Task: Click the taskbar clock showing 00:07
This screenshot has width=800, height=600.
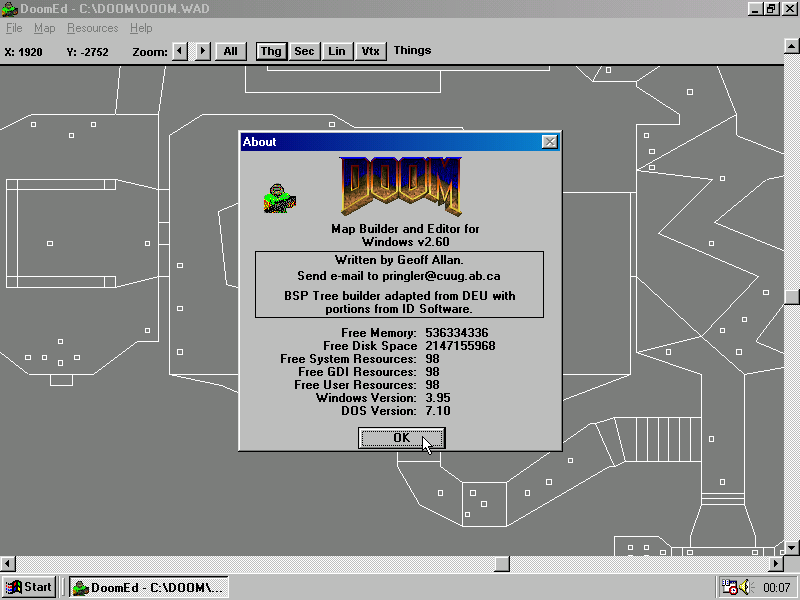Action: pos(777,588)
